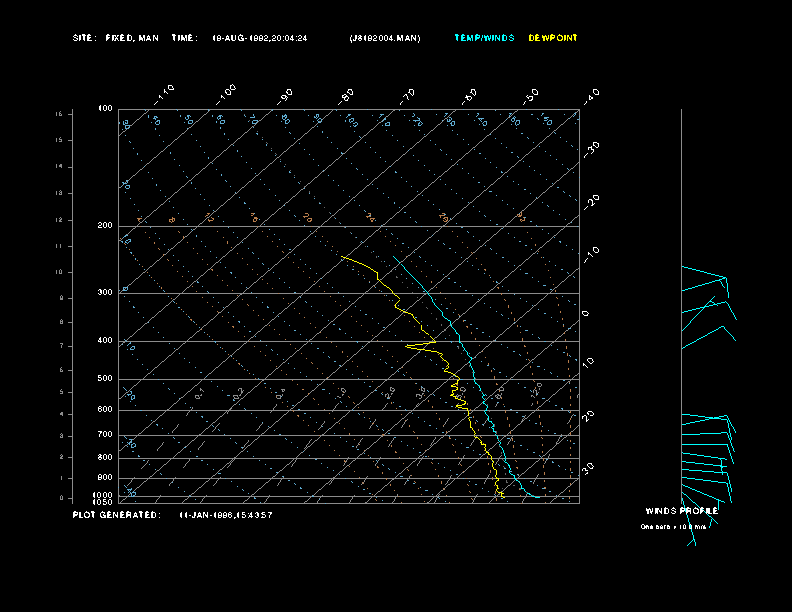
Task: Click the 300 pressure level label
Action: pyautogui.click(x=105, y=293)
